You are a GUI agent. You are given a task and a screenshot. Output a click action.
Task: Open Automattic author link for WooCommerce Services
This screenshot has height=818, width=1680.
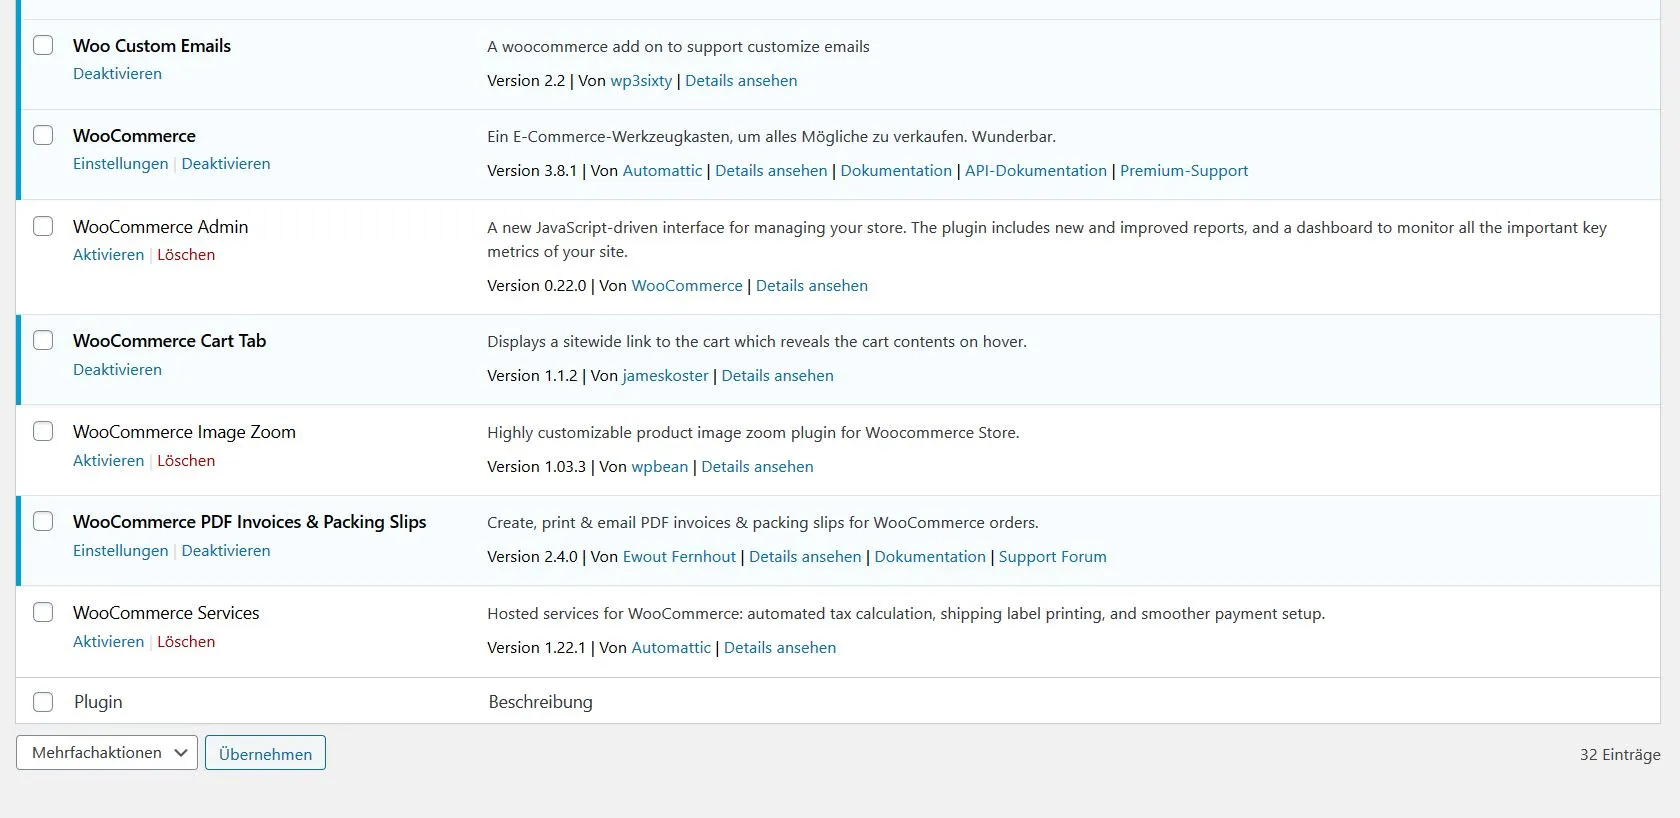click(x=671, y=648)
